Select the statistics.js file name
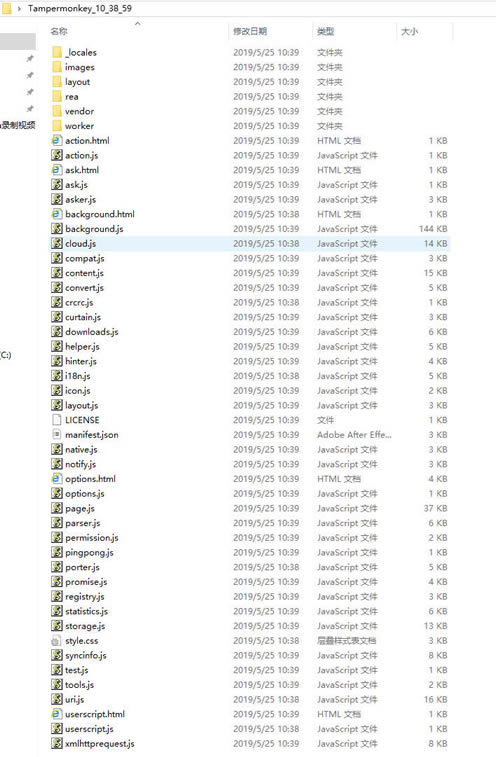The height and width of the screenshot is (757, 496). (x=86, y=611)
